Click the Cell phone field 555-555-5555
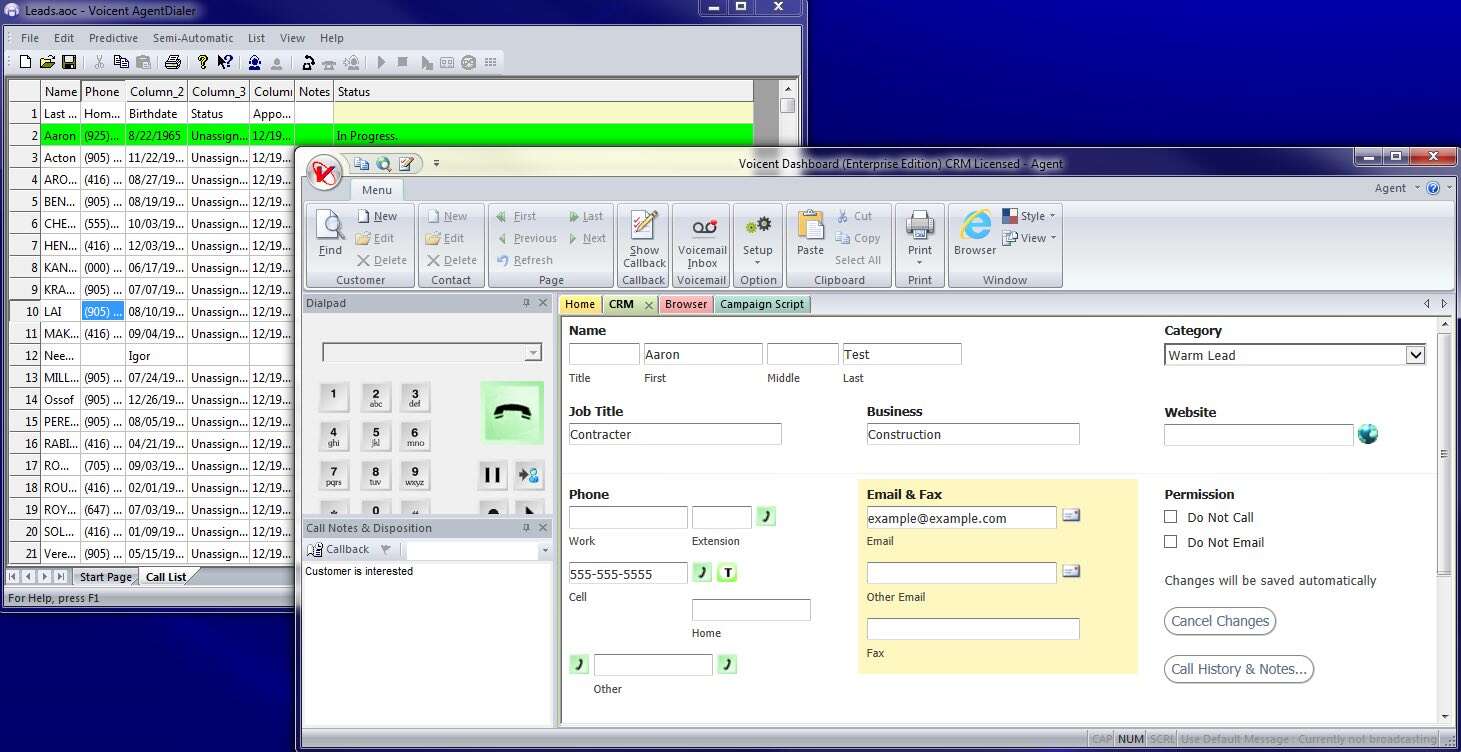The width and height of the screenshot is (1461, 752). 628,573
